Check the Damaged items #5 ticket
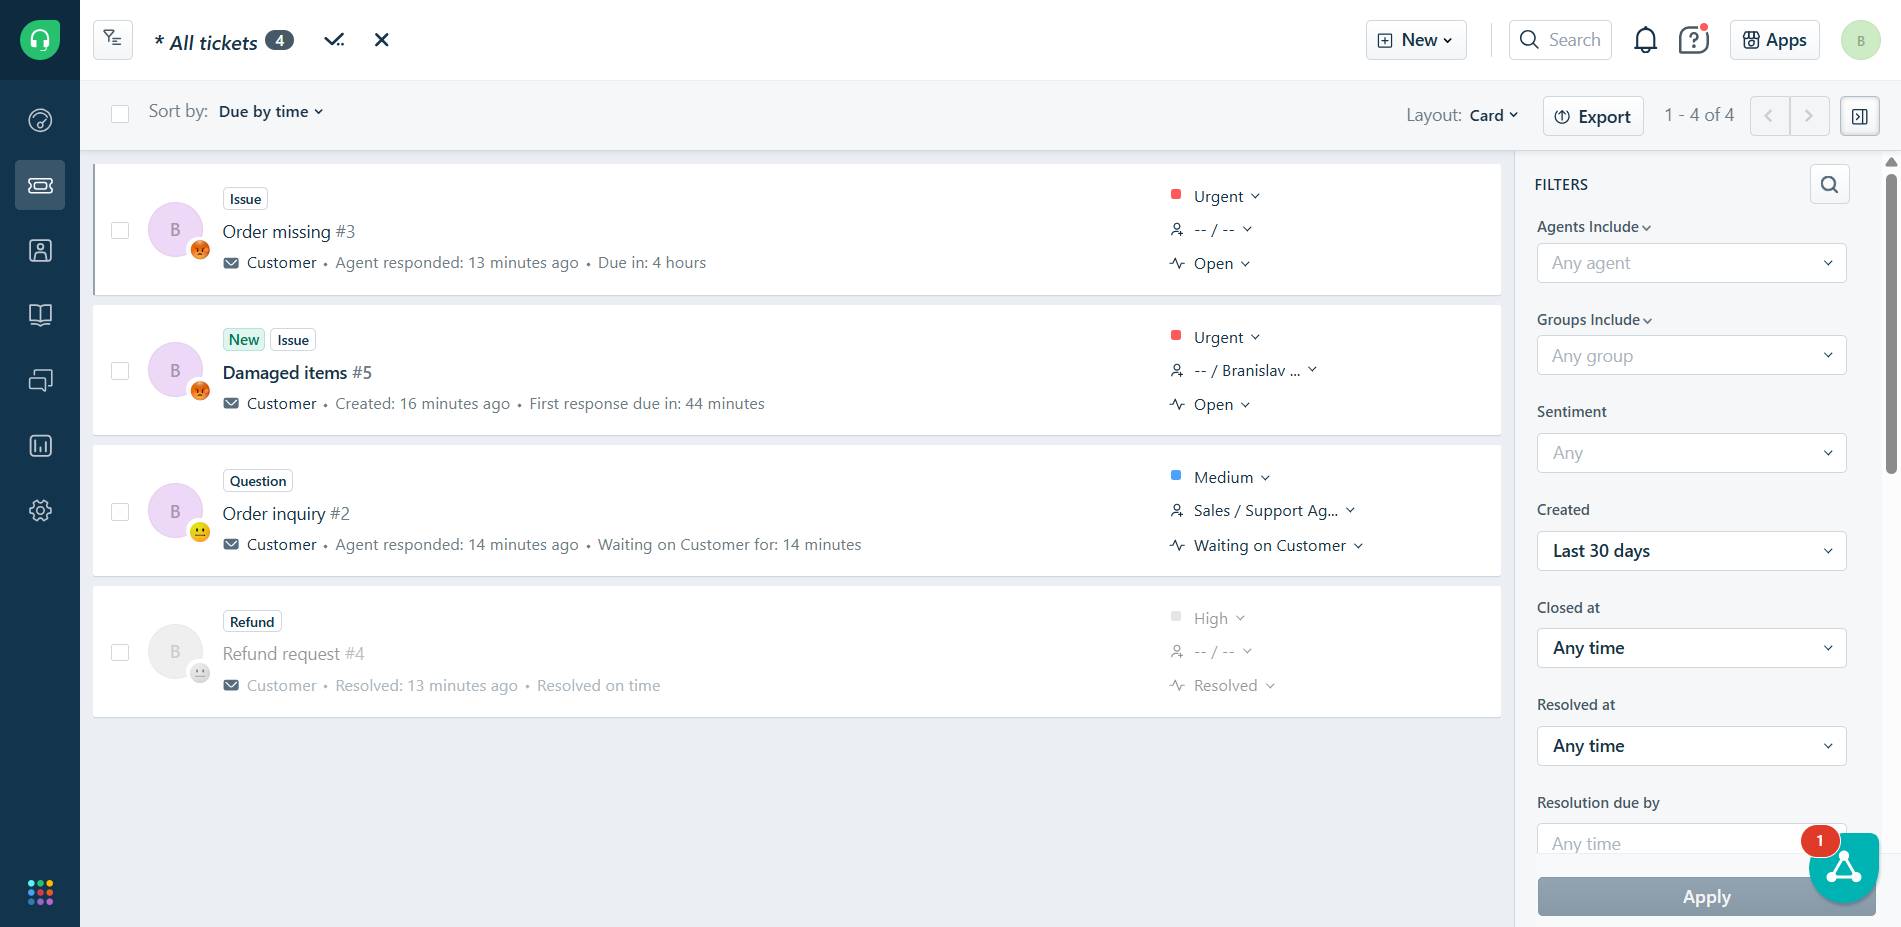This screenshot has height=927, width=1901. click(x=120, y=371)
